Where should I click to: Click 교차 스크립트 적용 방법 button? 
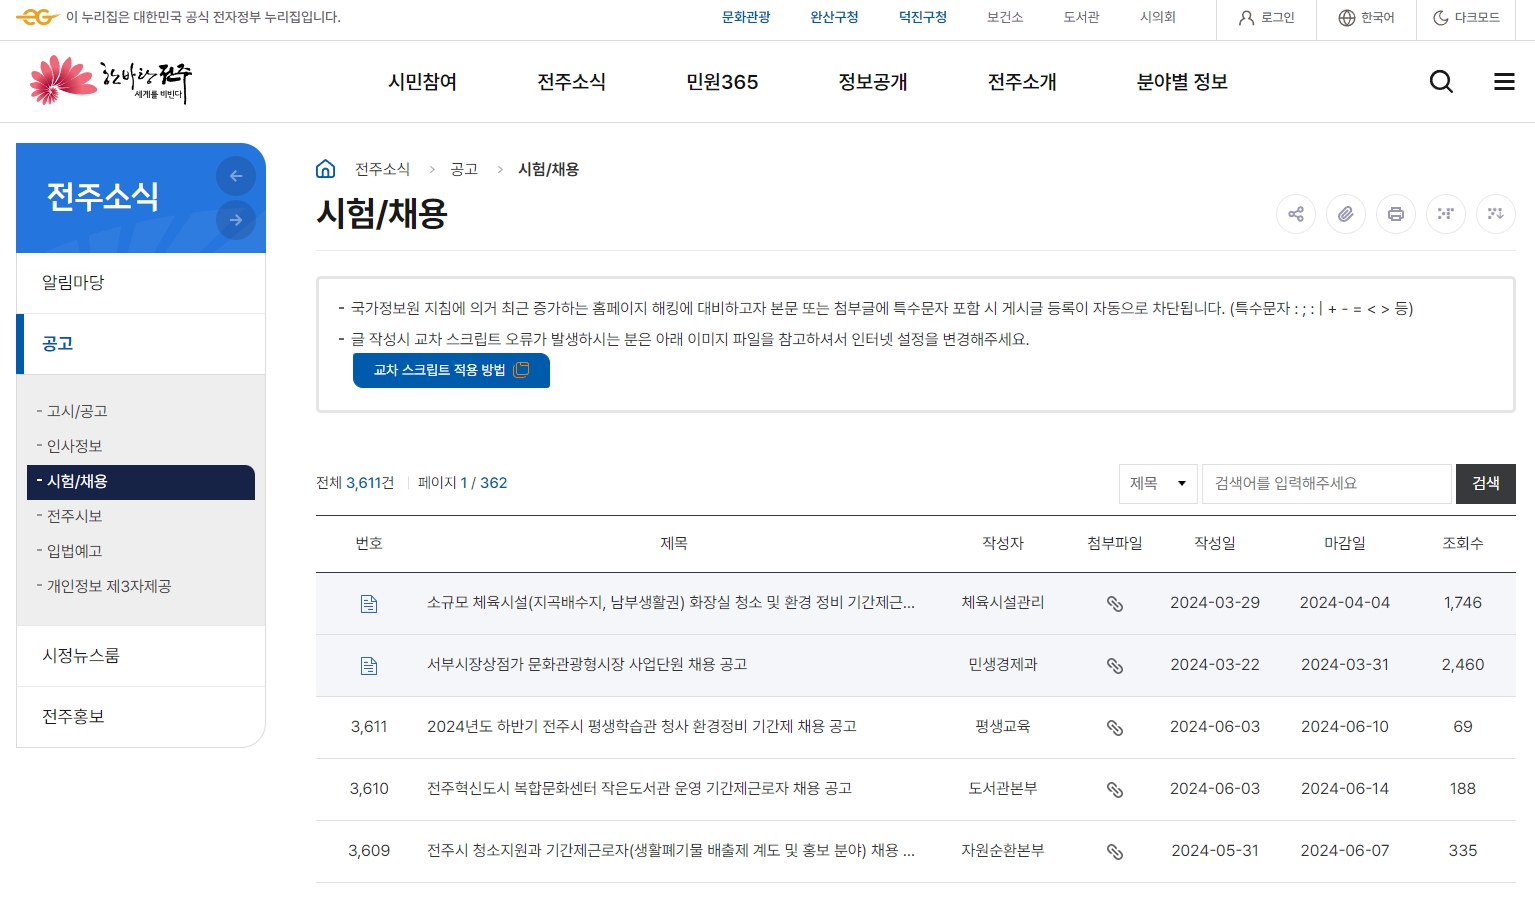451,370
